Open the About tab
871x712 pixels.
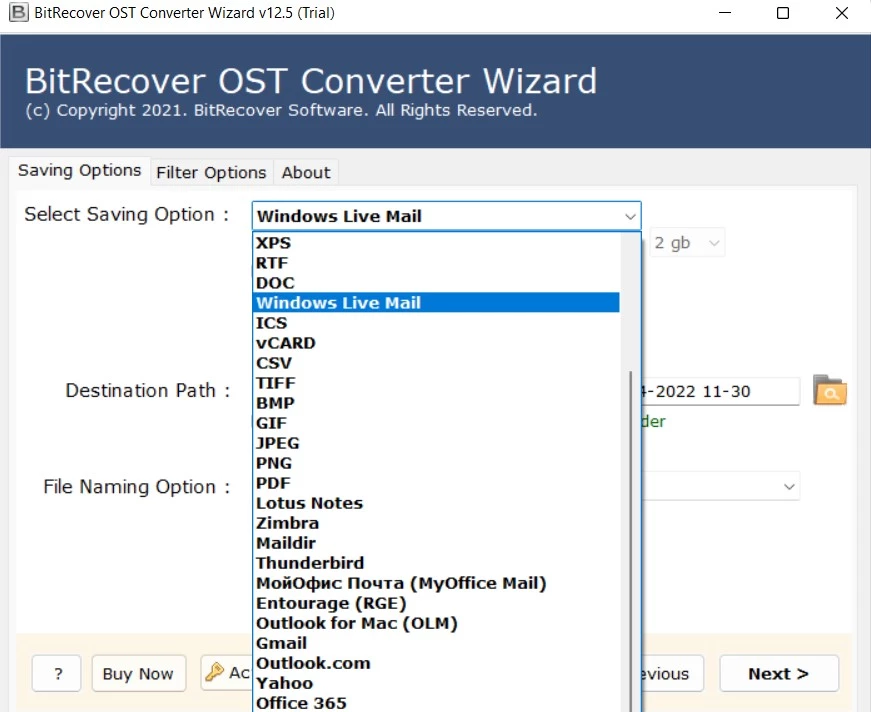pyautogui.click(x=306, y=173)
